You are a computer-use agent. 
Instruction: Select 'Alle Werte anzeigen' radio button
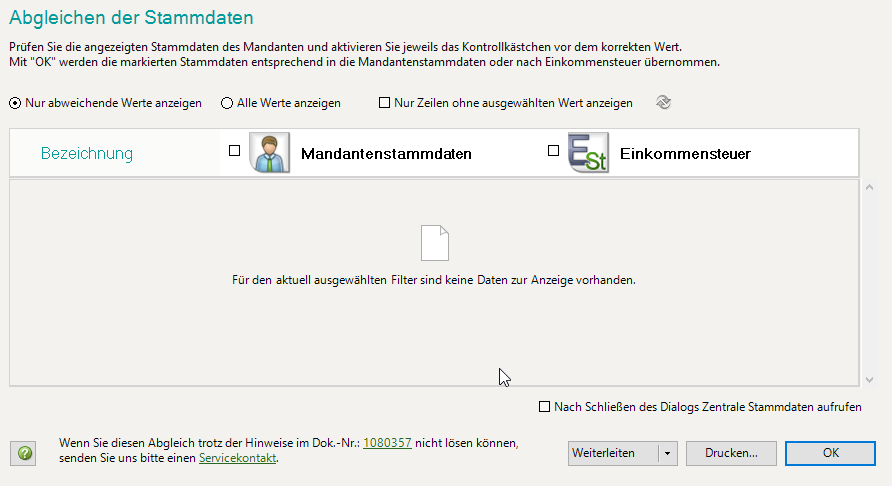[227, 103]
